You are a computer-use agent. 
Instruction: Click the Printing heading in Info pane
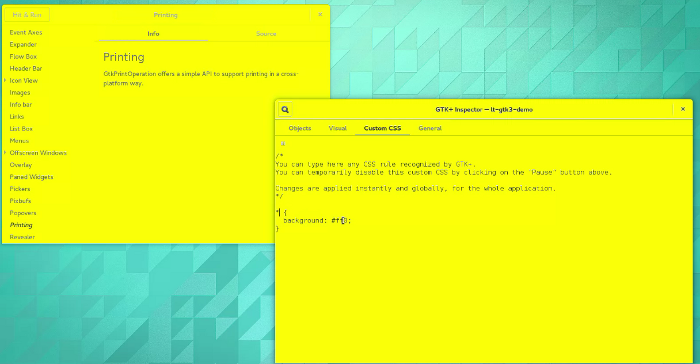(124, 57)
